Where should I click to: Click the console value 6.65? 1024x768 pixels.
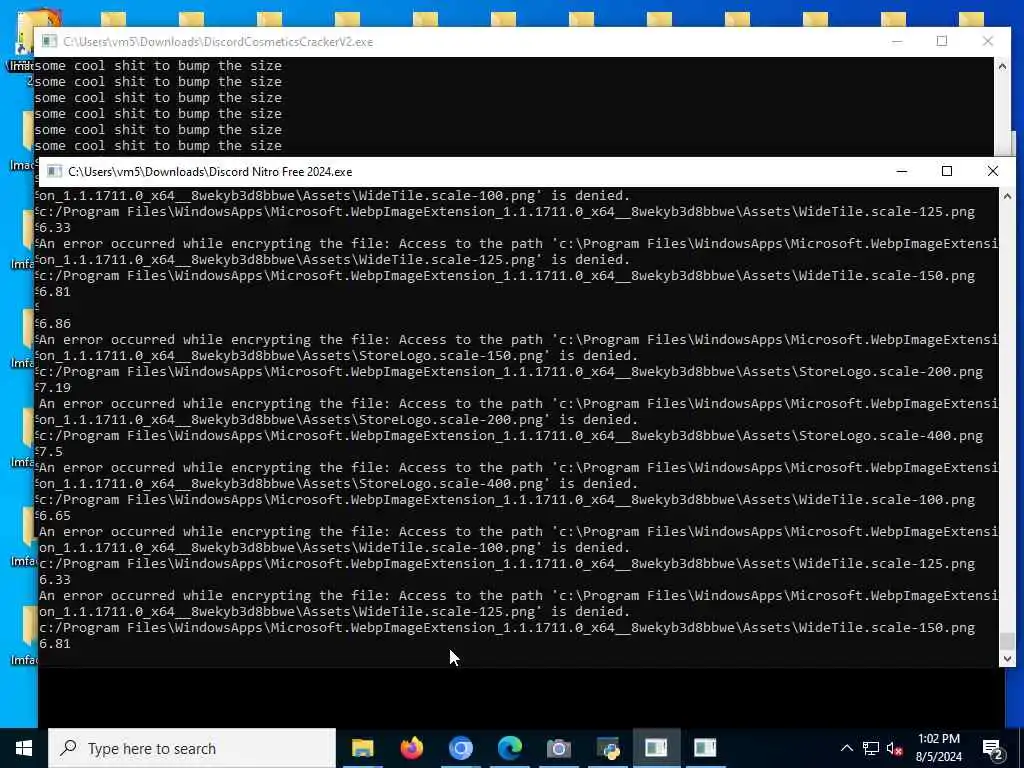pos(55,516)
